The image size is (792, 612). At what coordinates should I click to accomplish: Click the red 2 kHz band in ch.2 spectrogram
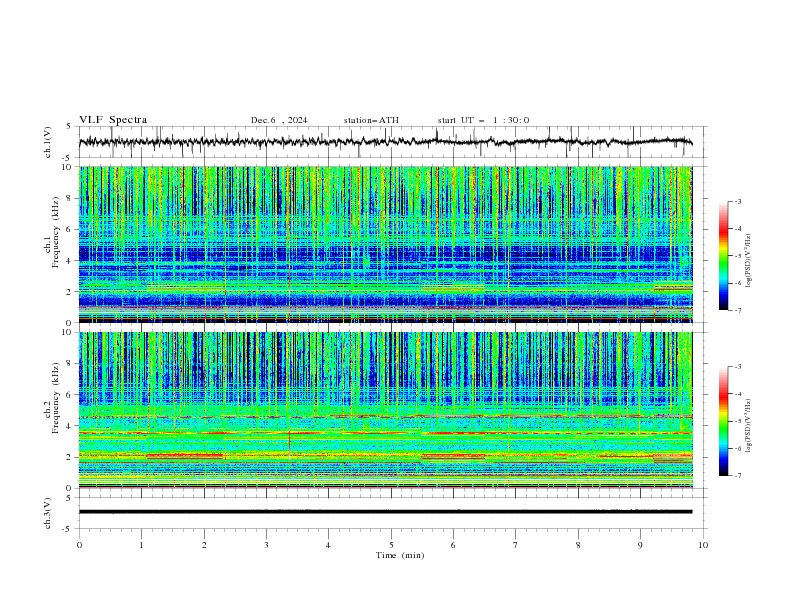tap(185, 456)
